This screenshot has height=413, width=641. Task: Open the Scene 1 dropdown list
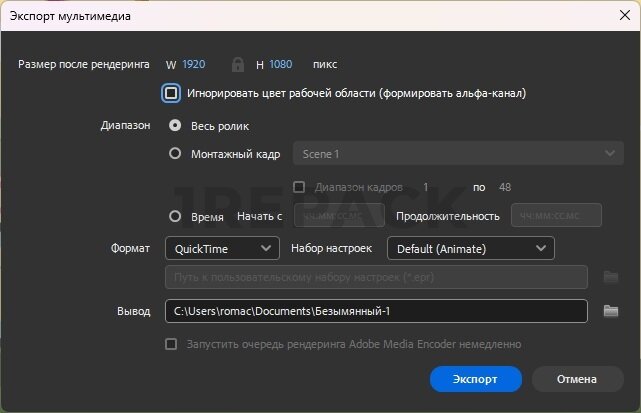tap(457, 154)
